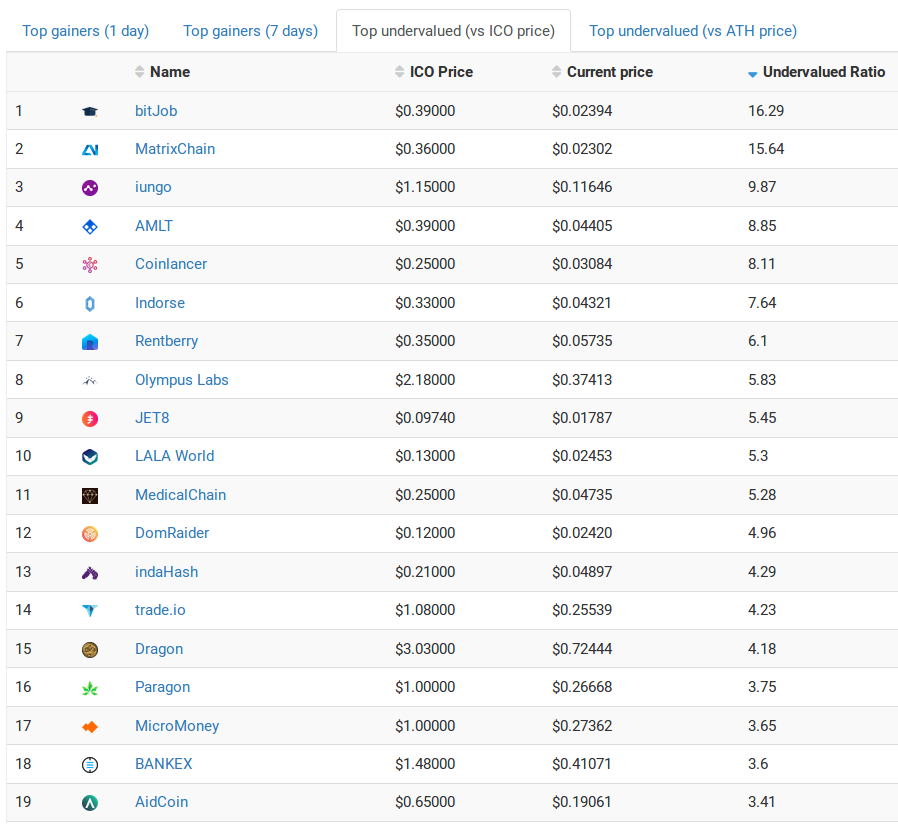Visit the Paragon coin link
This screenshot has height=824, width=898.
[162, 687]
